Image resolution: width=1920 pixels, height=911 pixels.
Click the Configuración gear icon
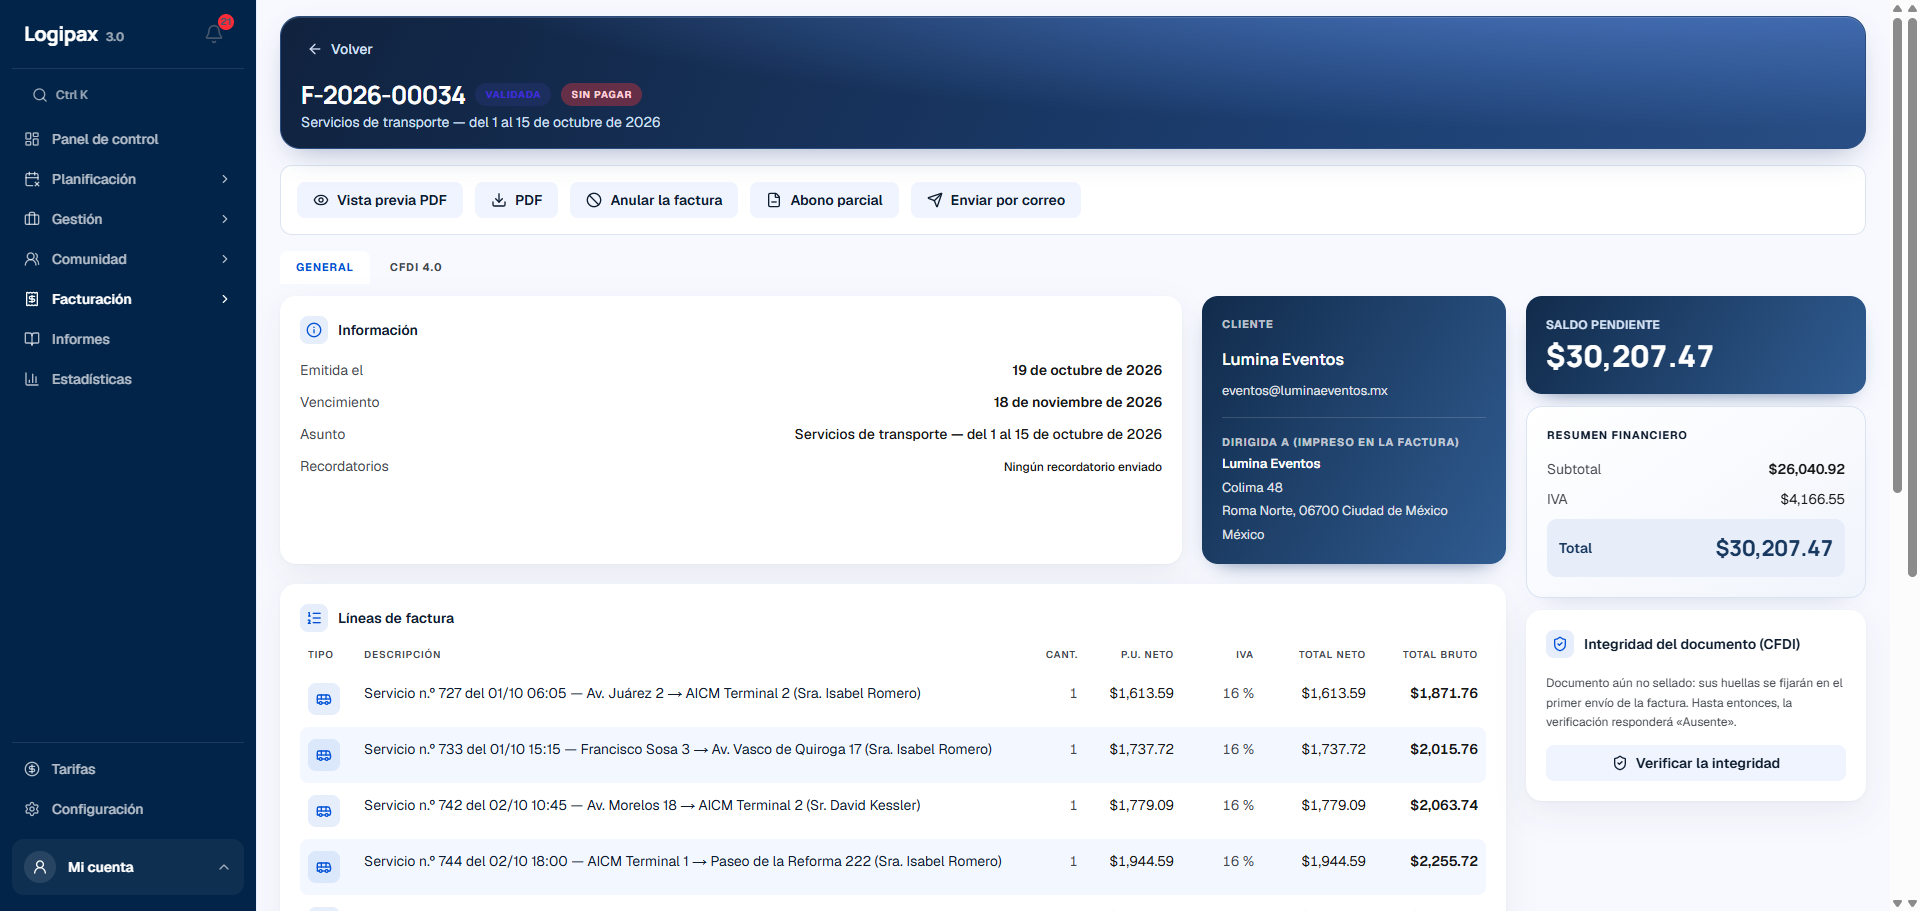32,809
